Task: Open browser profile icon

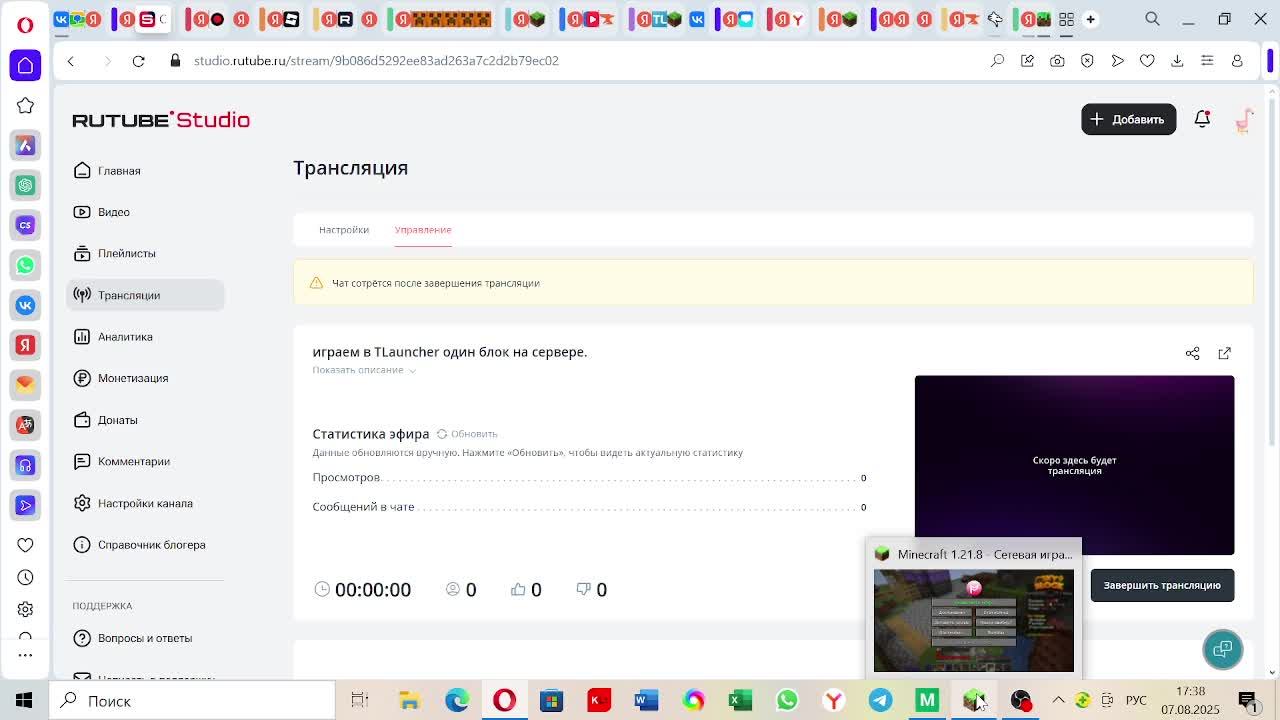Action: click(x=1237, y=61)
